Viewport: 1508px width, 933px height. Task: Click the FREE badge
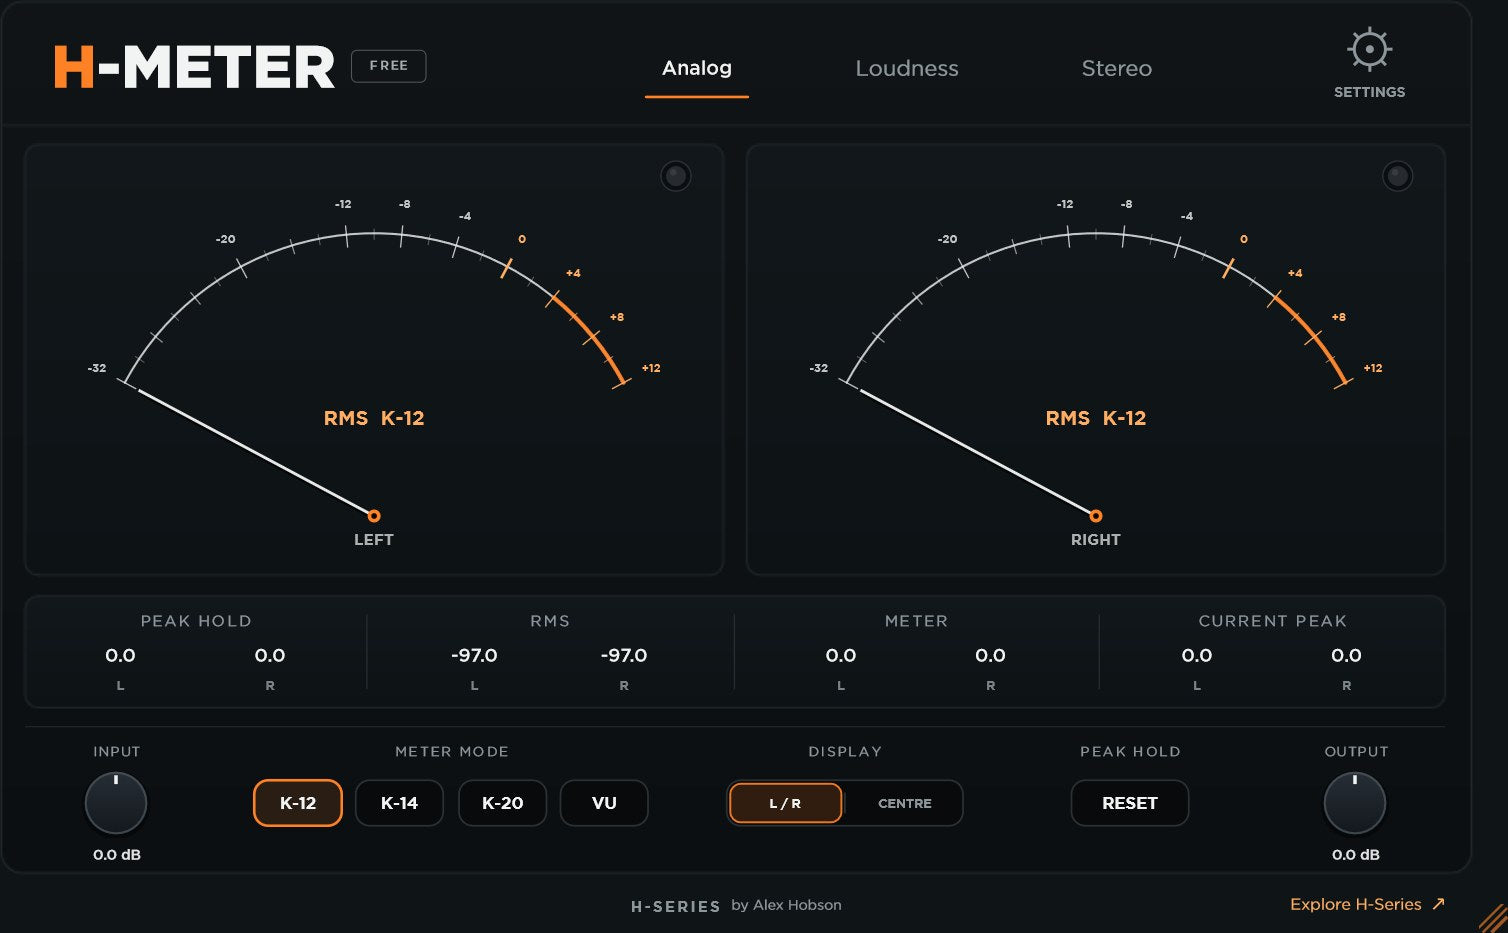pos(389,66)
